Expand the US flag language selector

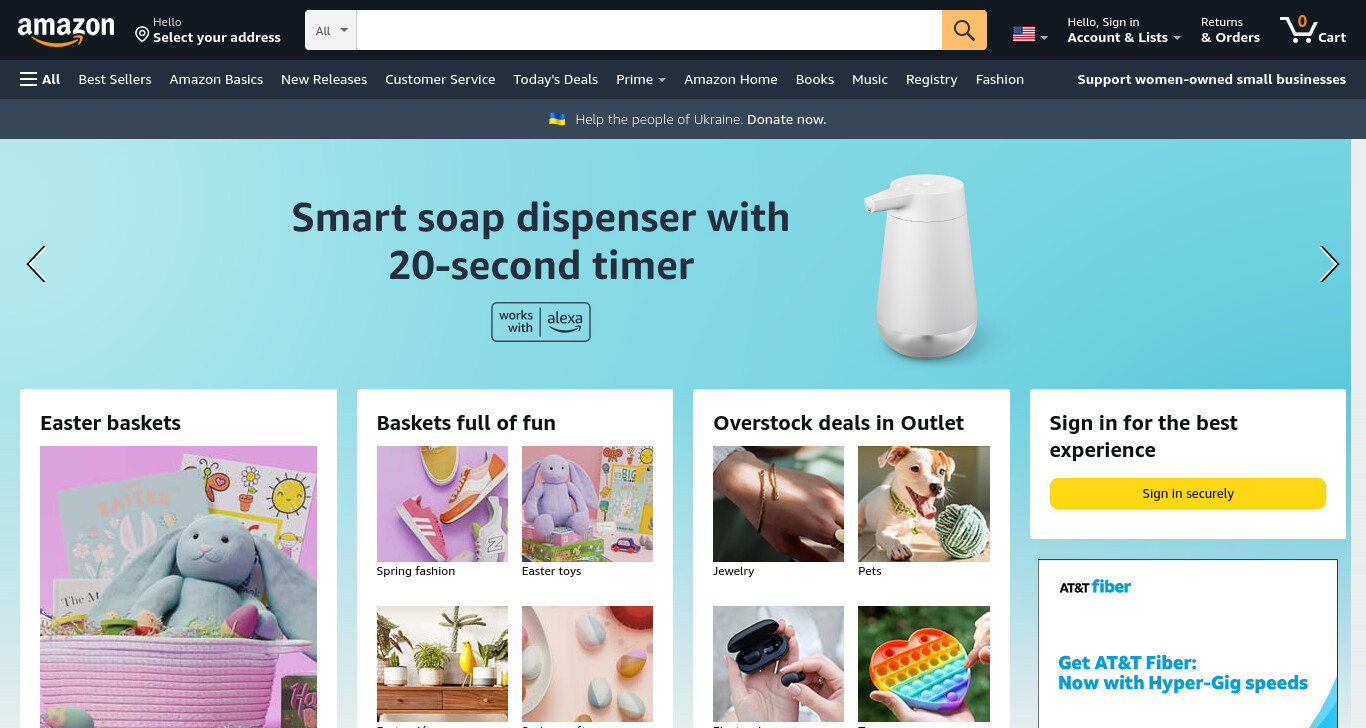[1030, 35]
